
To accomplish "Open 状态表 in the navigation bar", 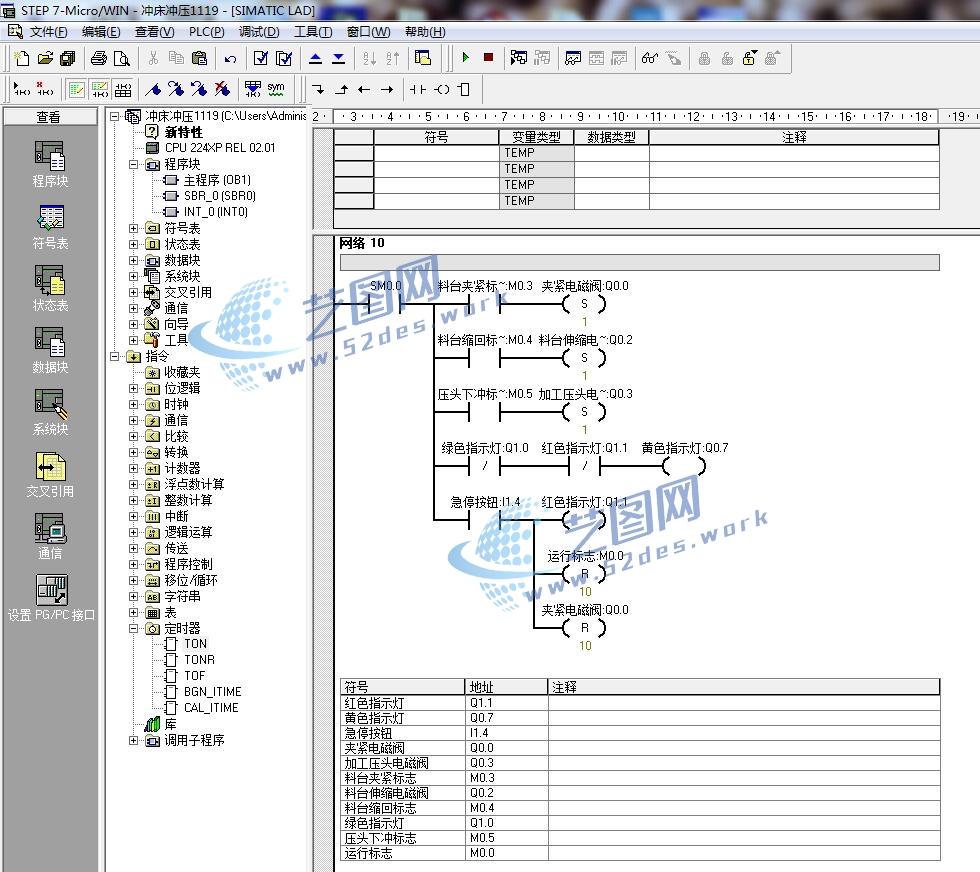I will click(50, 288).
